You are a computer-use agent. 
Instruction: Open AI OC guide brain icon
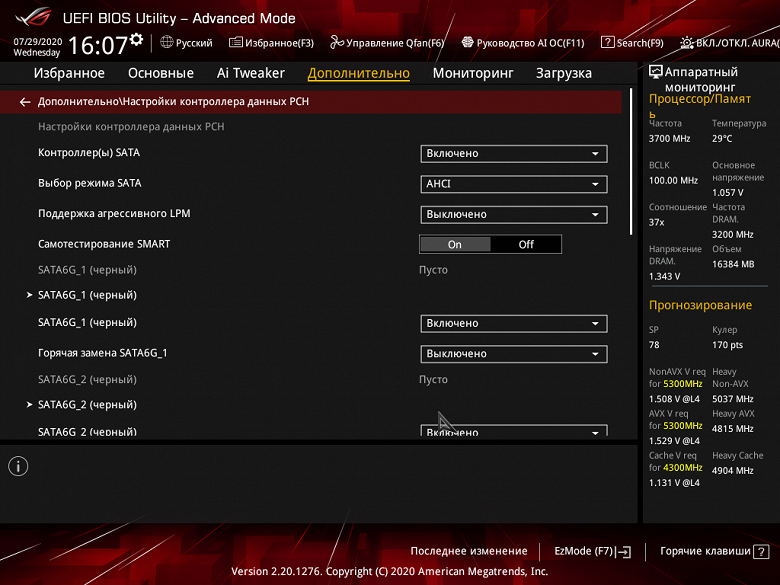point(467,42)
